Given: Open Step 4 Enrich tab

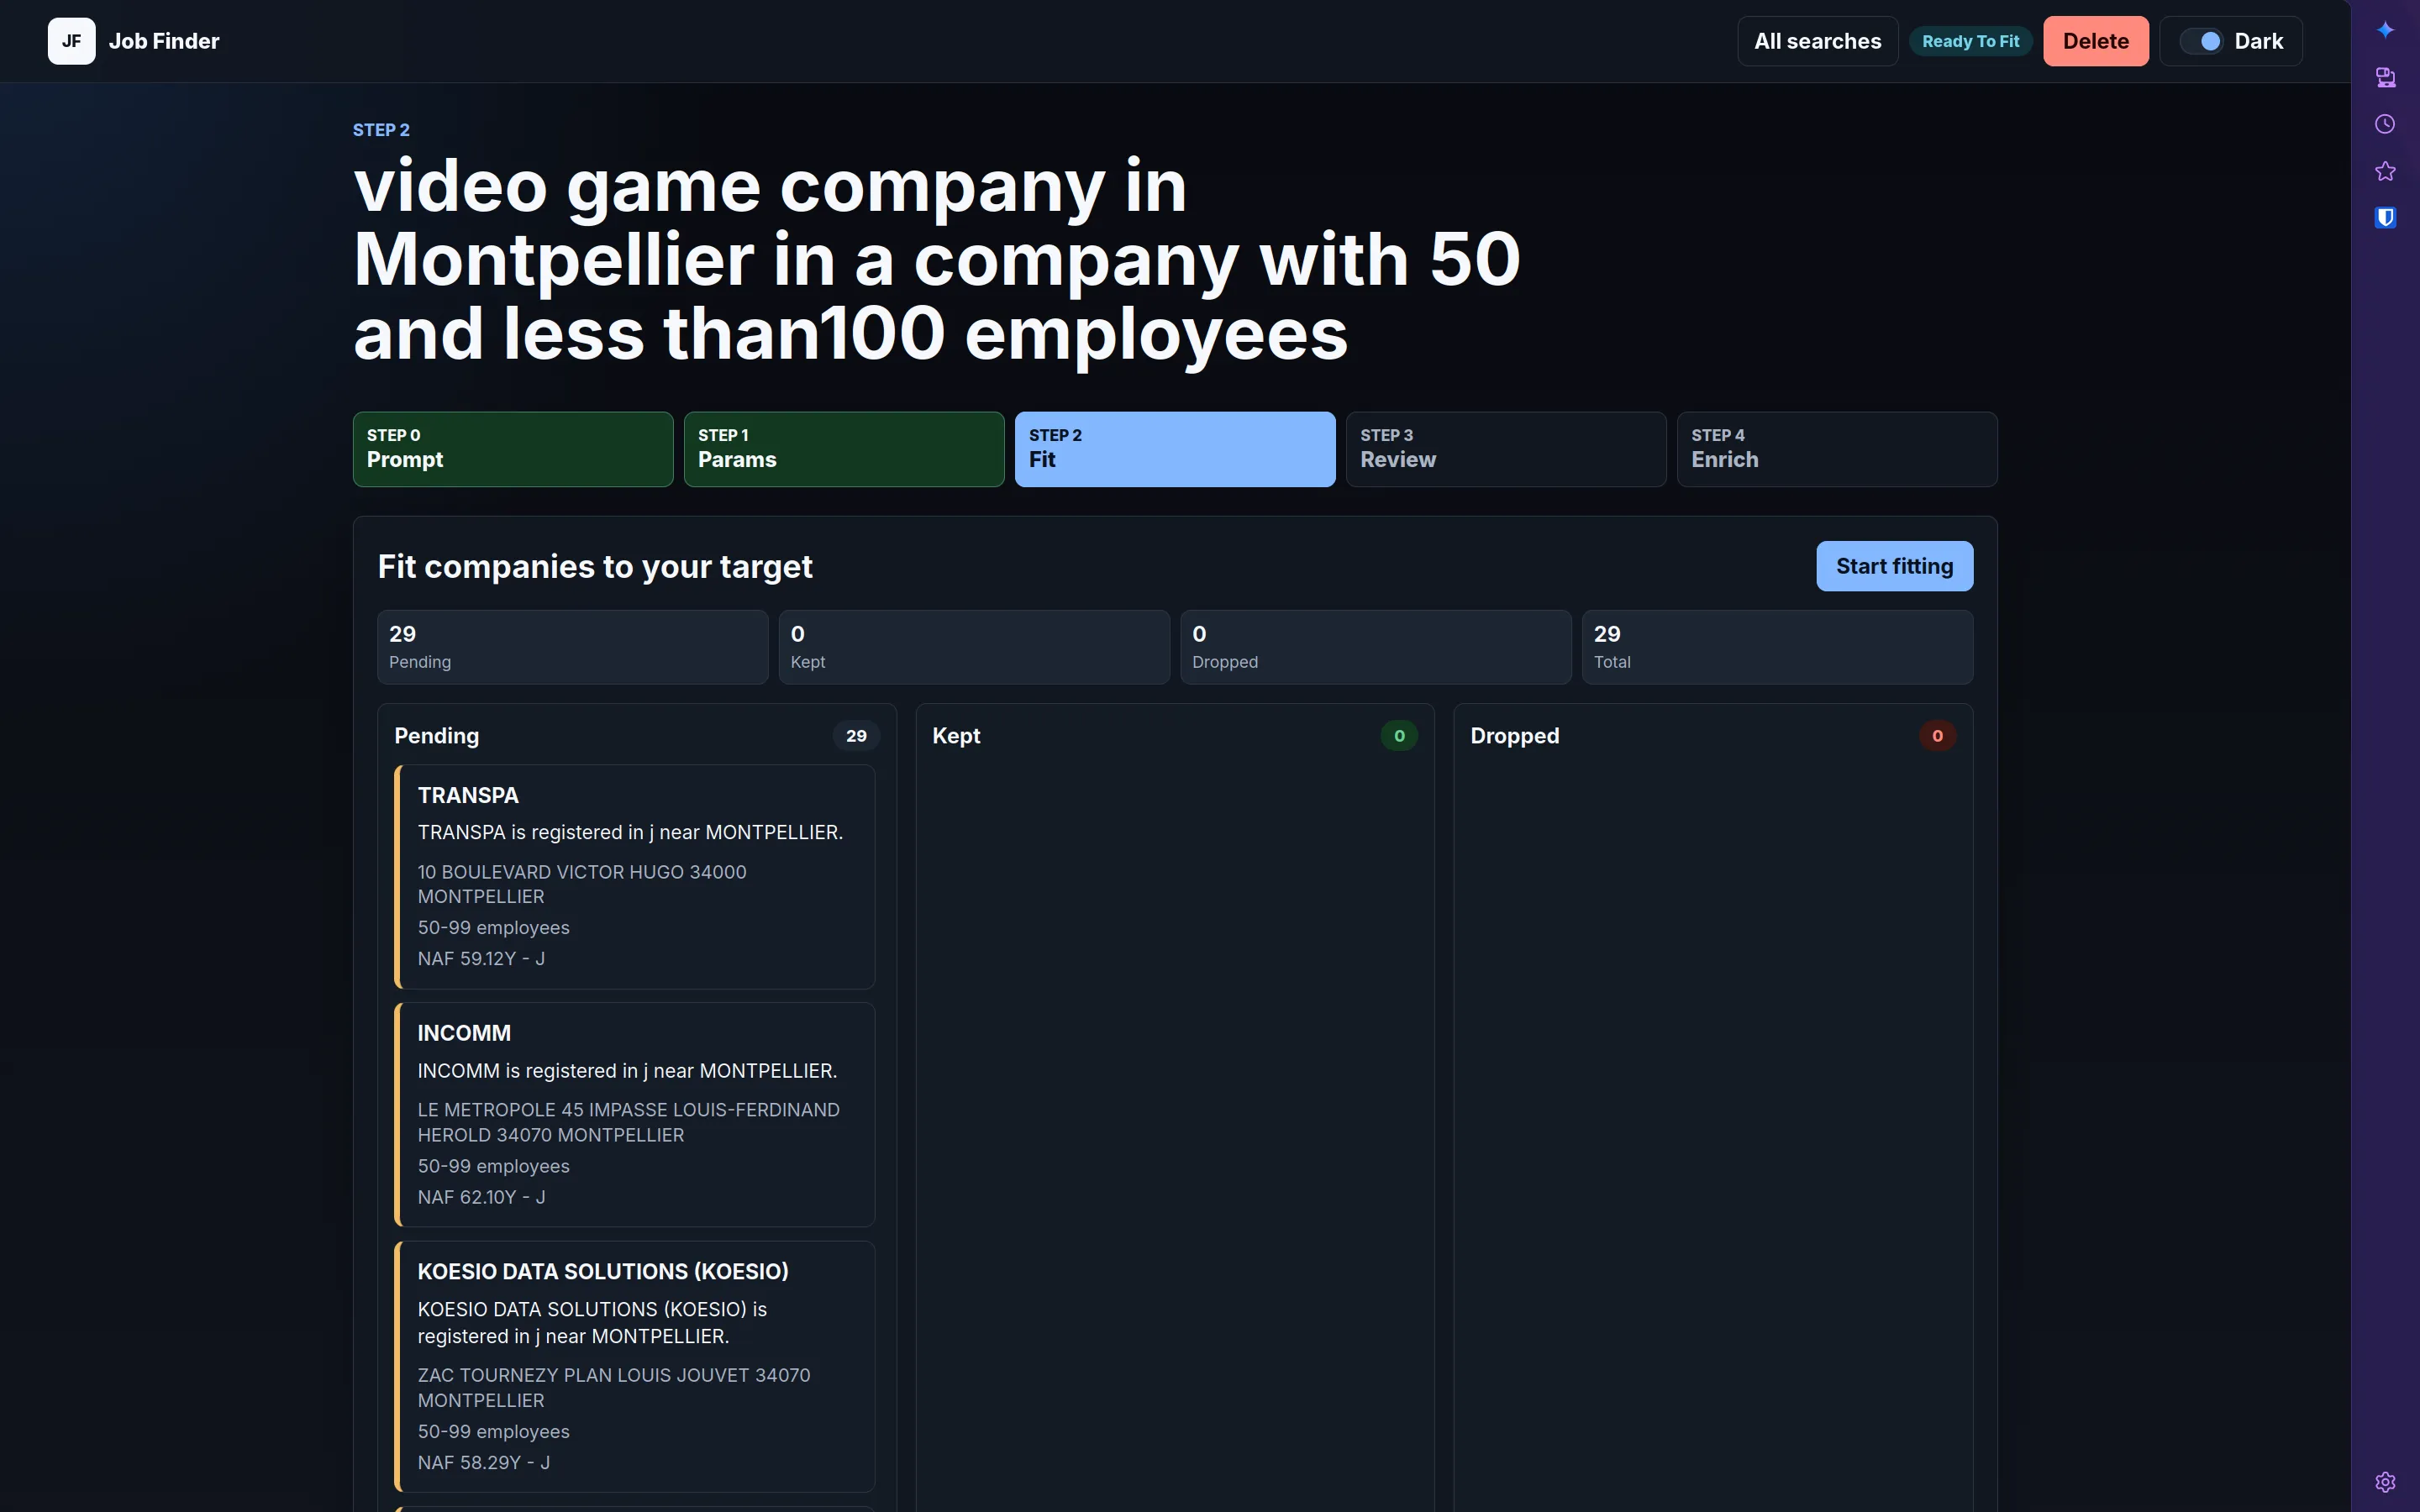Looking at the screenshot, I should pos(1837,449).
